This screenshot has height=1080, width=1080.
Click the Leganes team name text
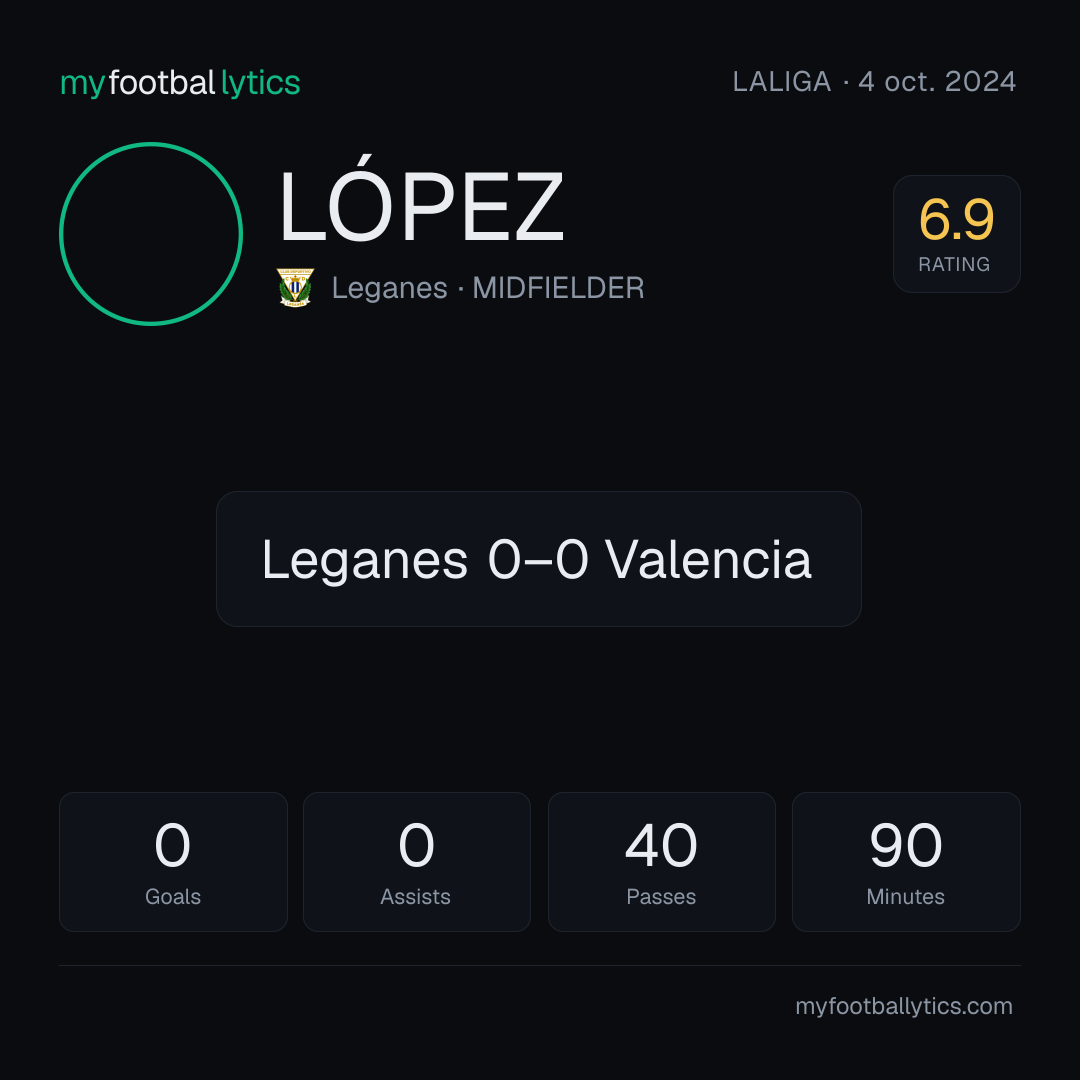390,288
